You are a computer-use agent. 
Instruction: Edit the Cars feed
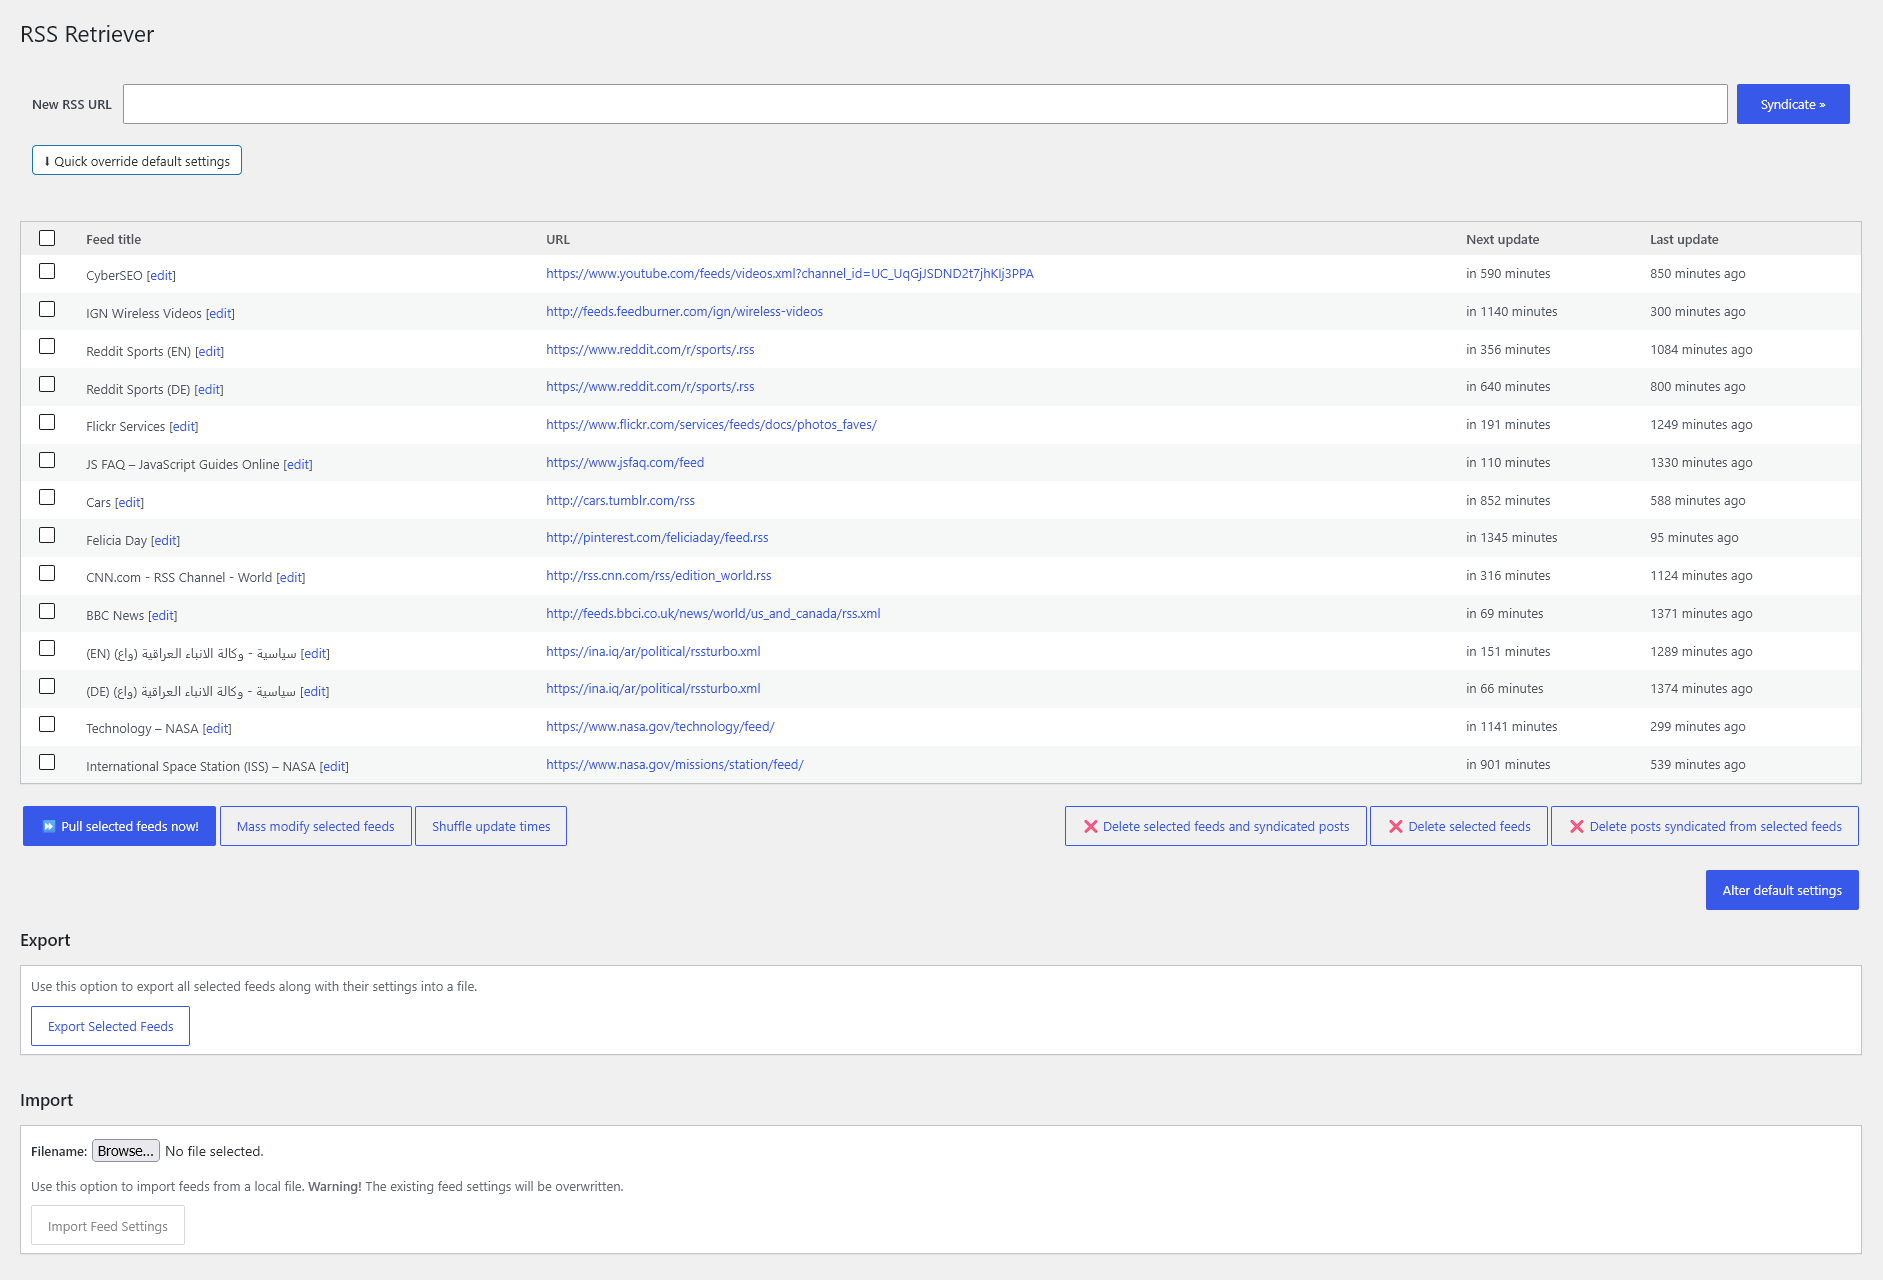click(x=129, y=502)
